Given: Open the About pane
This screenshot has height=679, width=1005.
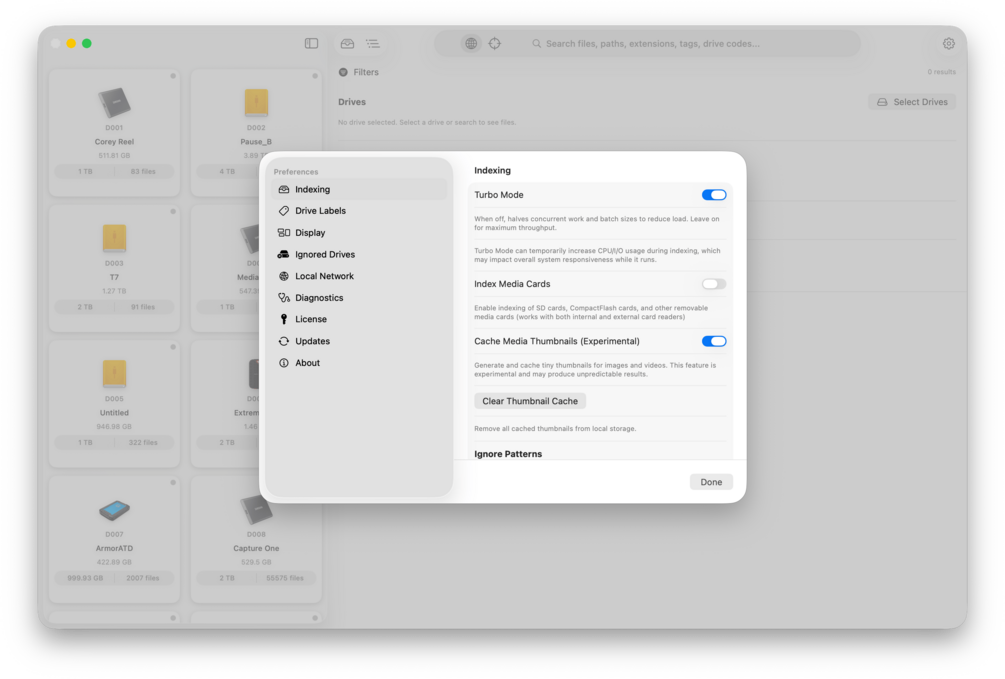Looking at the screenshot, I should 359,363.
